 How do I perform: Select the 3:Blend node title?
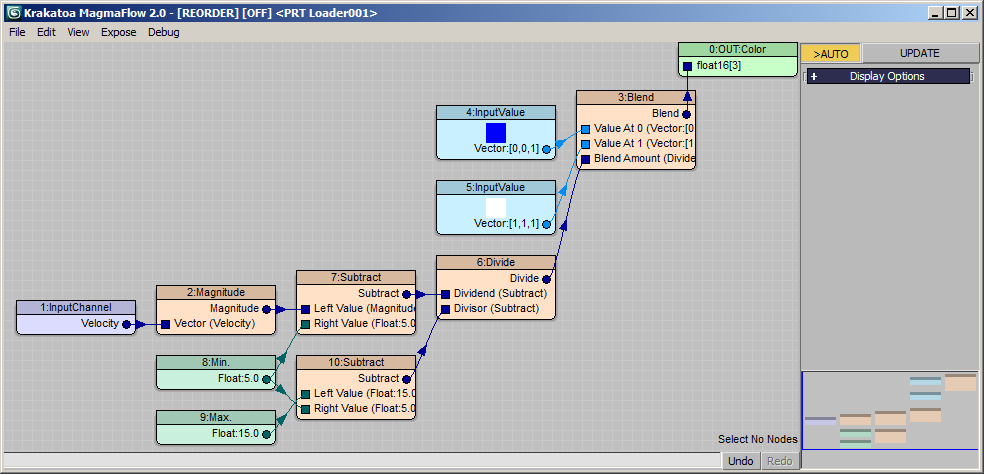click(x=636, y=97)
